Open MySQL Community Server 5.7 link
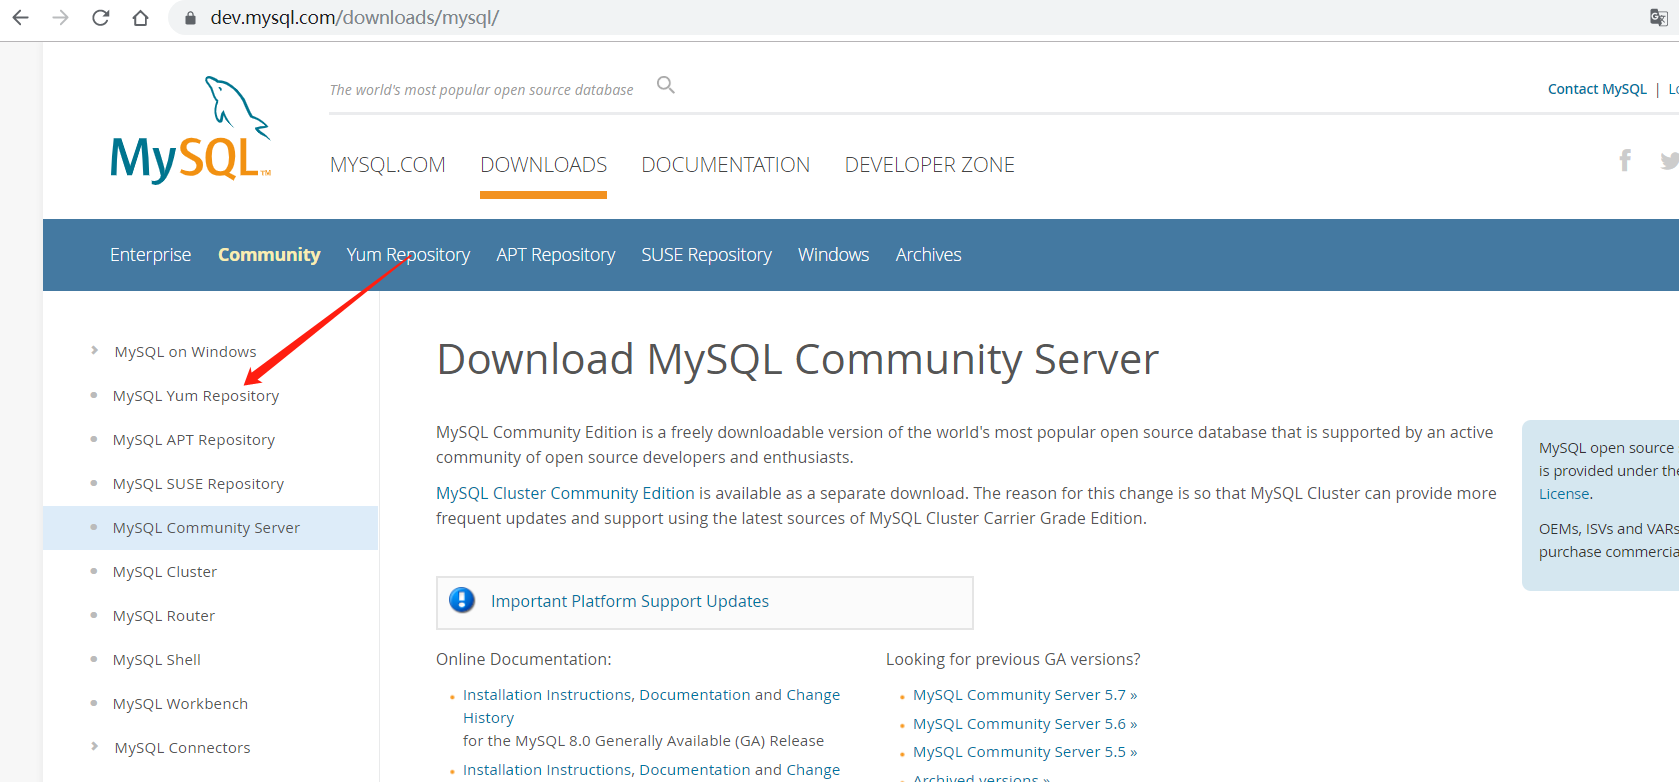The height and width of the screenshot is (782, 1679). tap(1025, 695)
